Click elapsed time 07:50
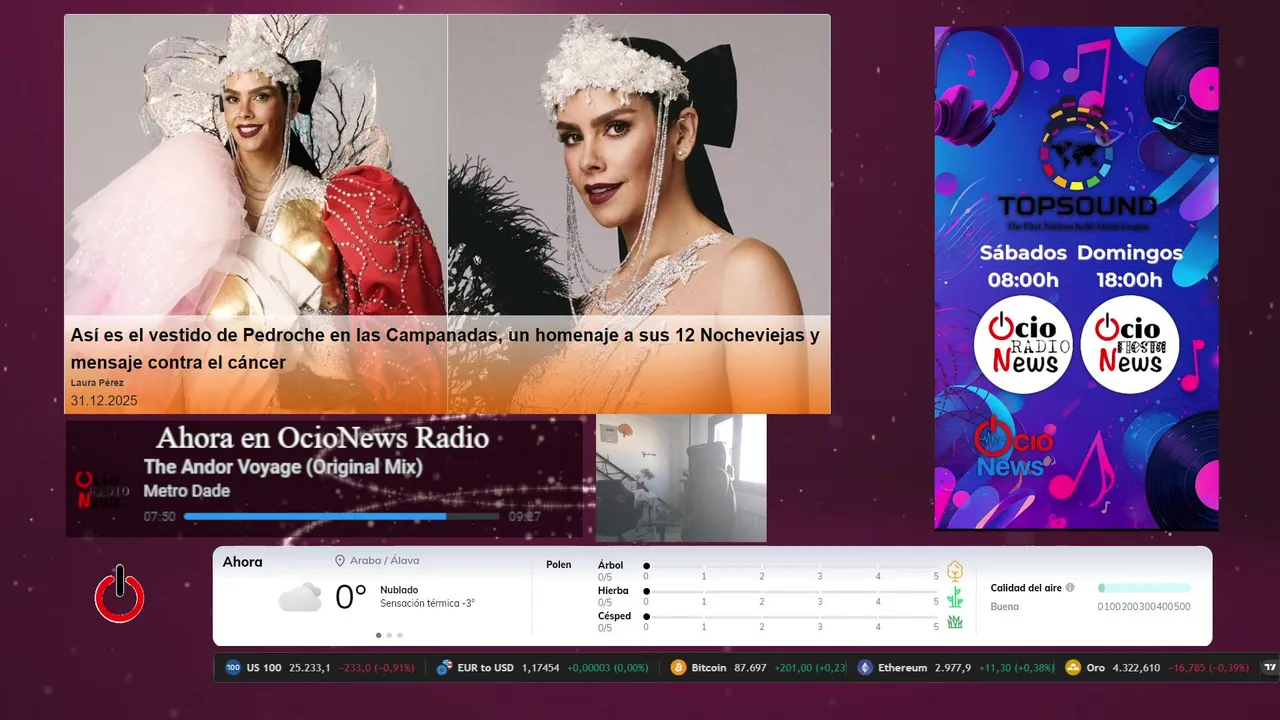 pos(160,517)
